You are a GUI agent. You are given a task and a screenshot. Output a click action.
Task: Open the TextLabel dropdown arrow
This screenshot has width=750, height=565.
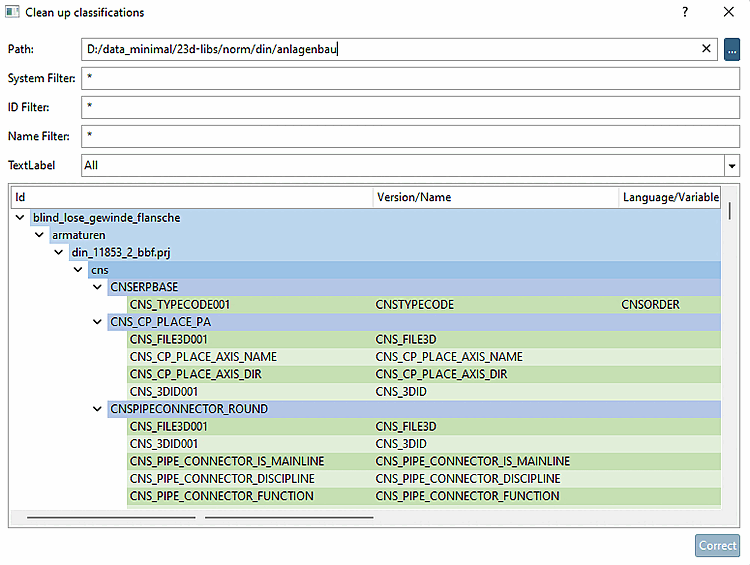point(732,166)
